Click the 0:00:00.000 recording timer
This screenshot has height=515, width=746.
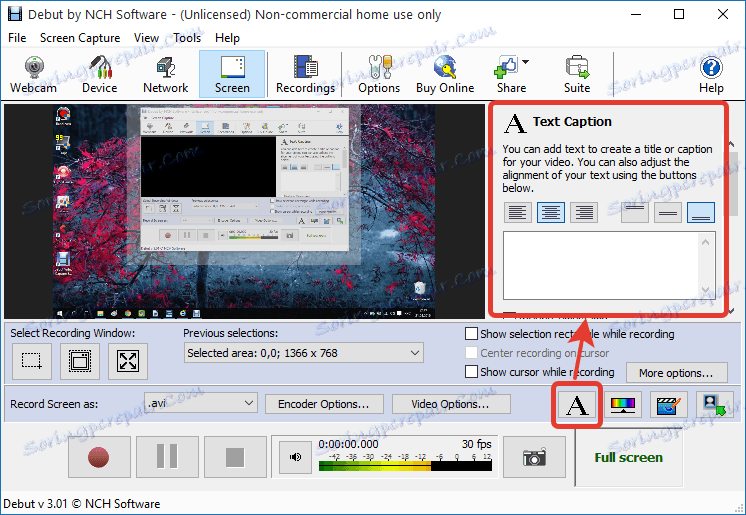click(x=348, y=444)
